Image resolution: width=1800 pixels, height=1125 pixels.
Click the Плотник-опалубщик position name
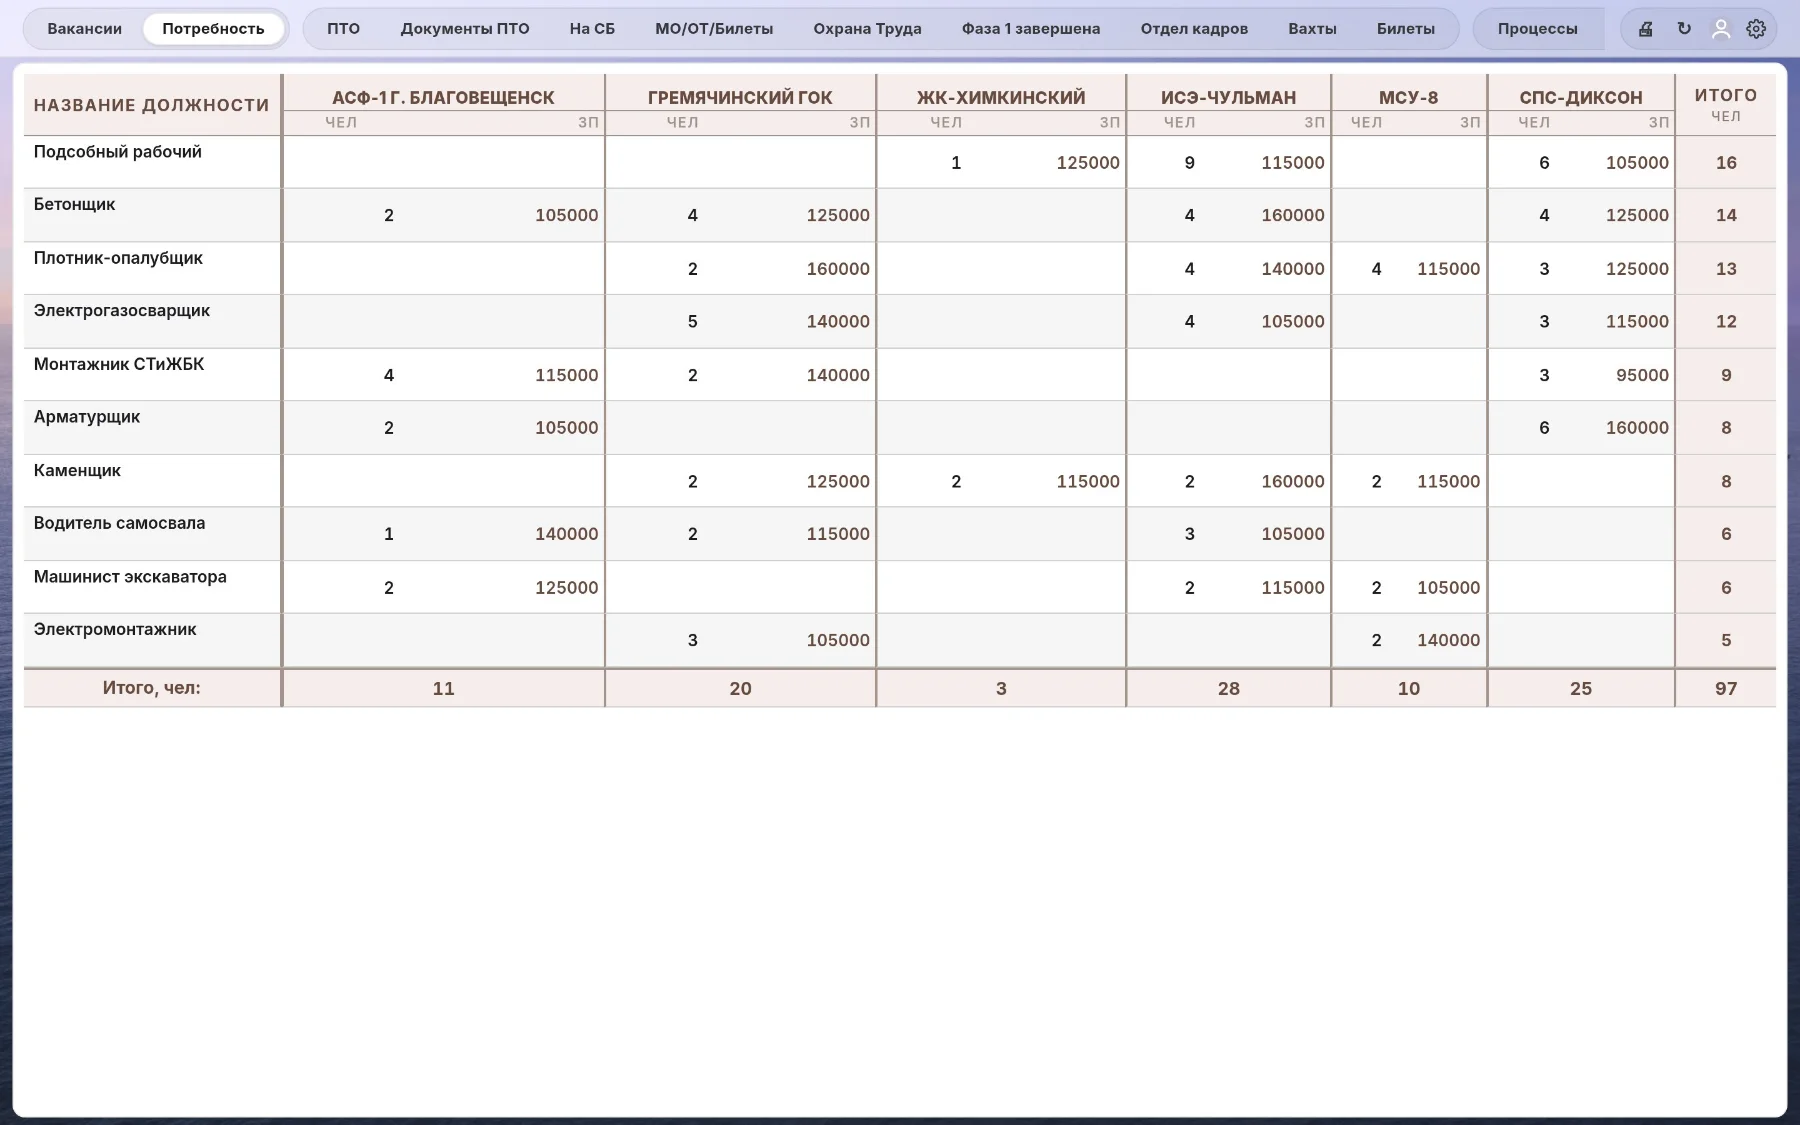pos(118,258)
